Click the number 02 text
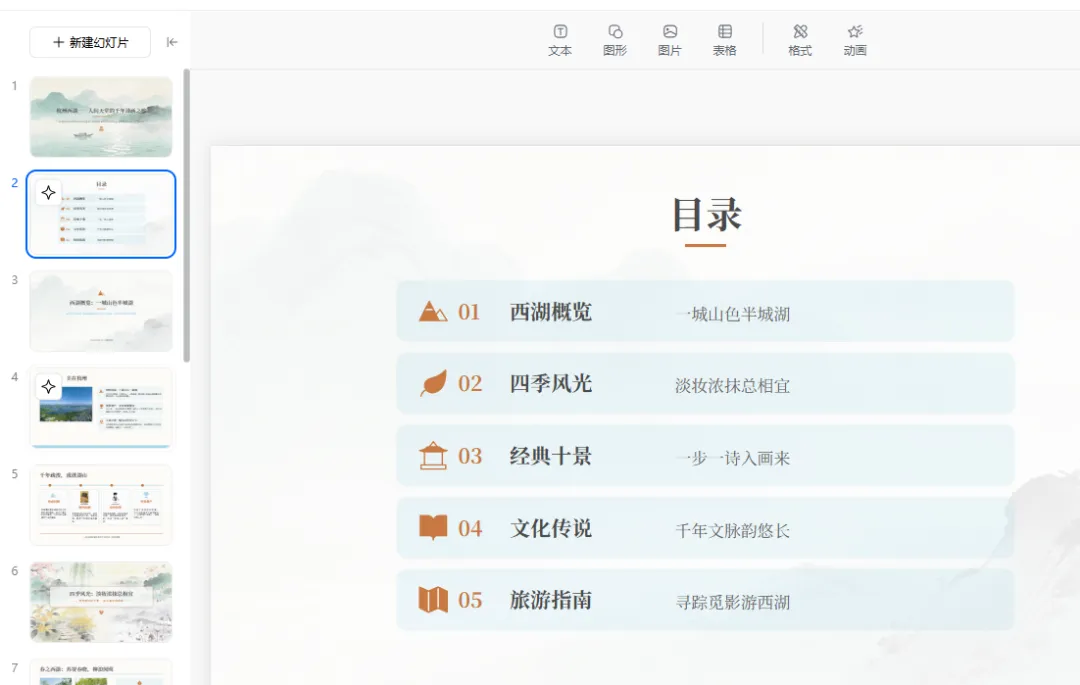Viewport: 1080px width, 685px height. coord(470,383)
